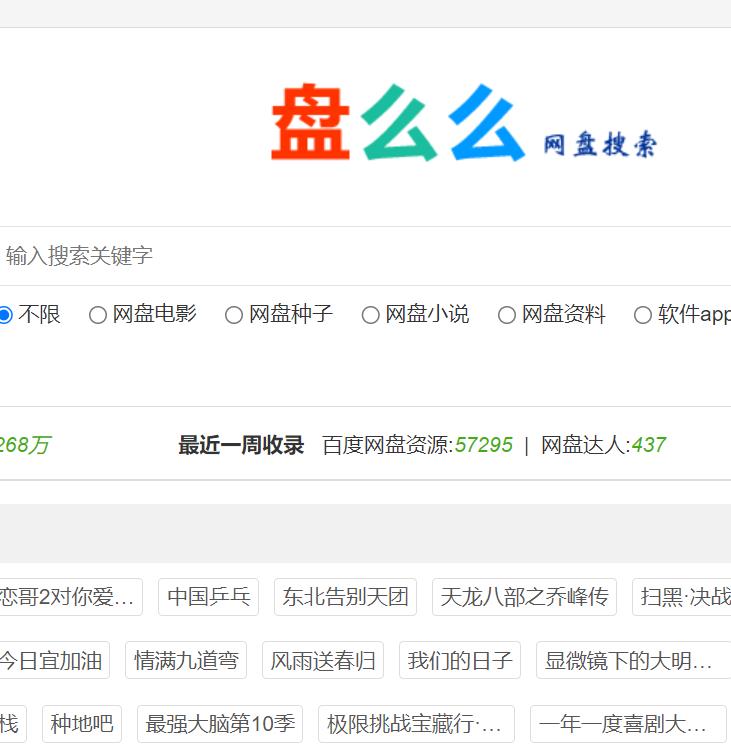
Task: Pick the 网盘小说 radio option
Action: pyautogui.click(x=370, y=315)
